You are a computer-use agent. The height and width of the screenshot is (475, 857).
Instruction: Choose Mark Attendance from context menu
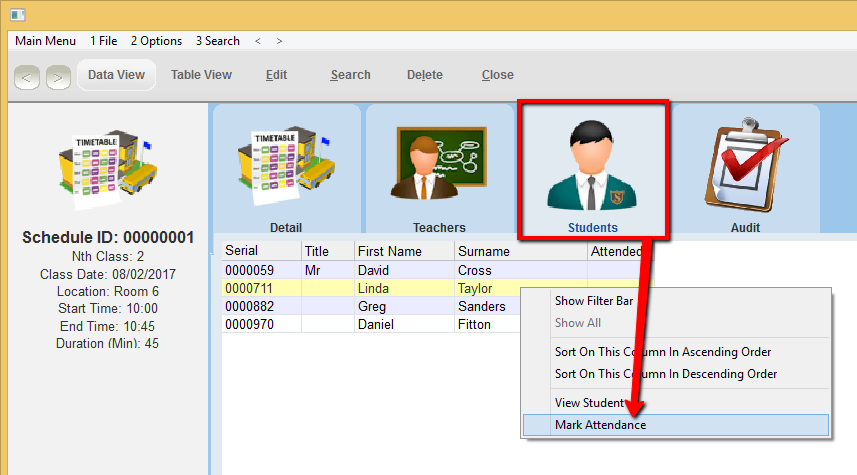600,425
